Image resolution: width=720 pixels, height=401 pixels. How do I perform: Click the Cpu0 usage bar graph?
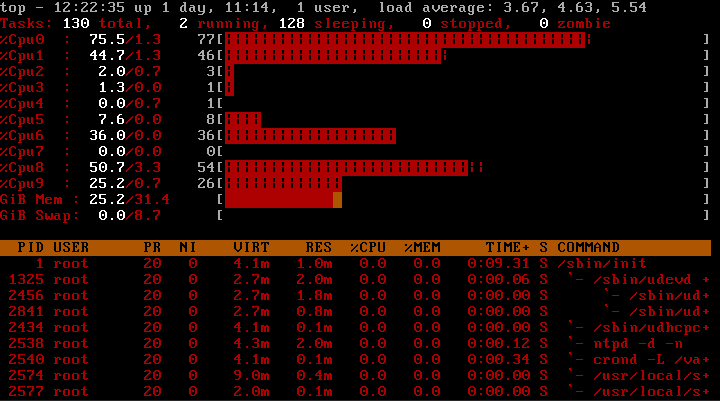[407, 40]
